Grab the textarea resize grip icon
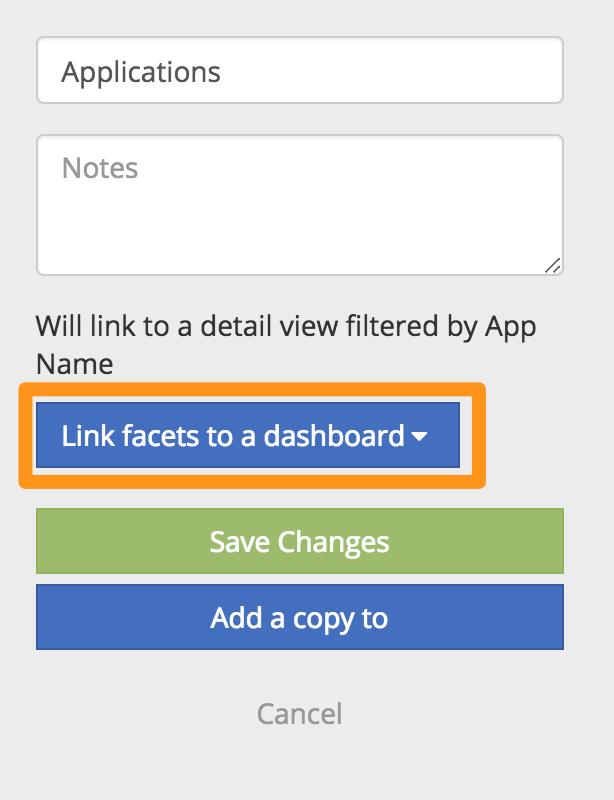Screen dimensions: 614x800 553,265
